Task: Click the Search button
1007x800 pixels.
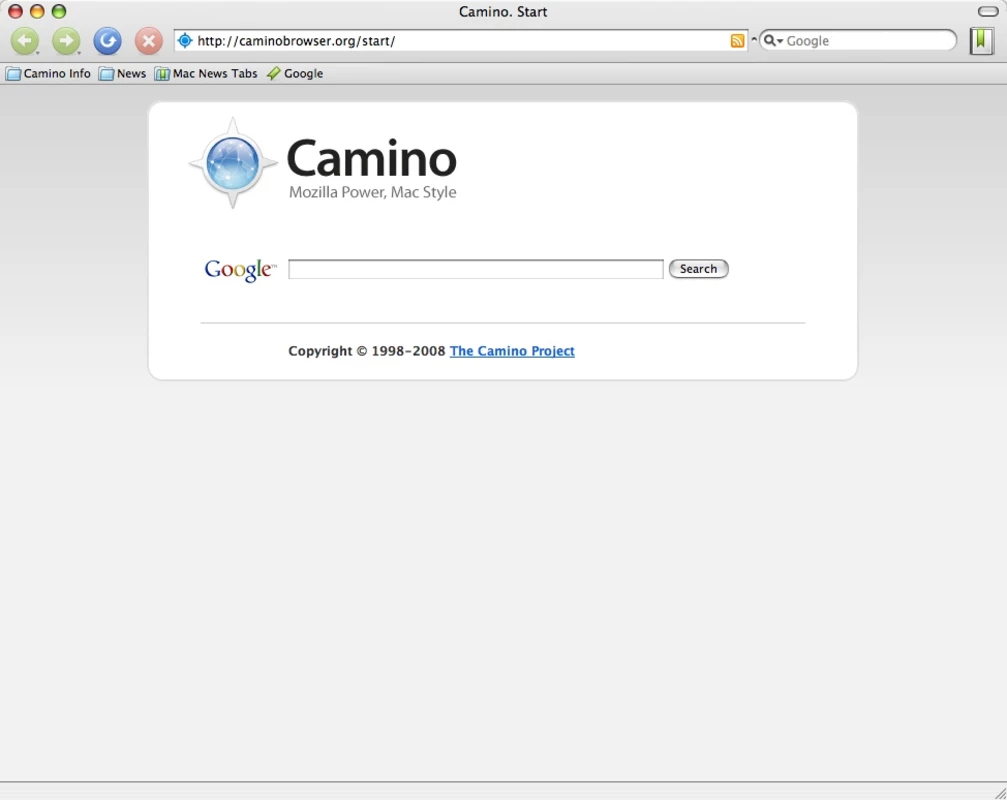Action: tap(698, 269)
